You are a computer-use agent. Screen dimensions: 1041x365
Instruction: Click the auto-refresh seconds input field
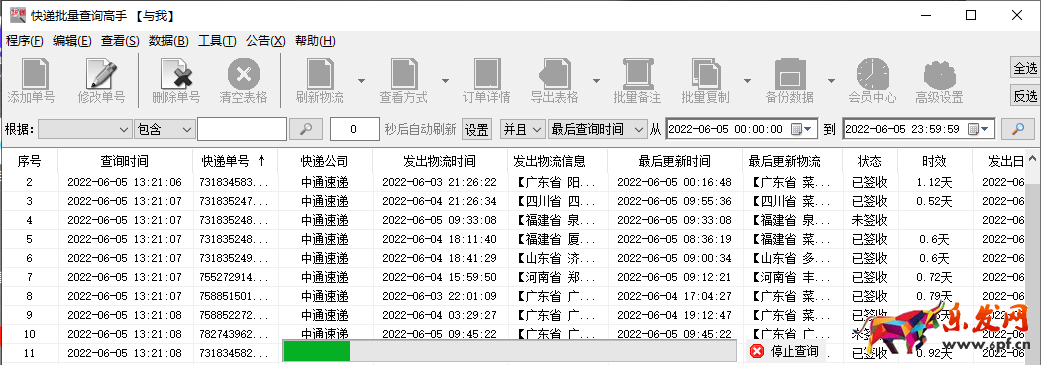[355, 129]
